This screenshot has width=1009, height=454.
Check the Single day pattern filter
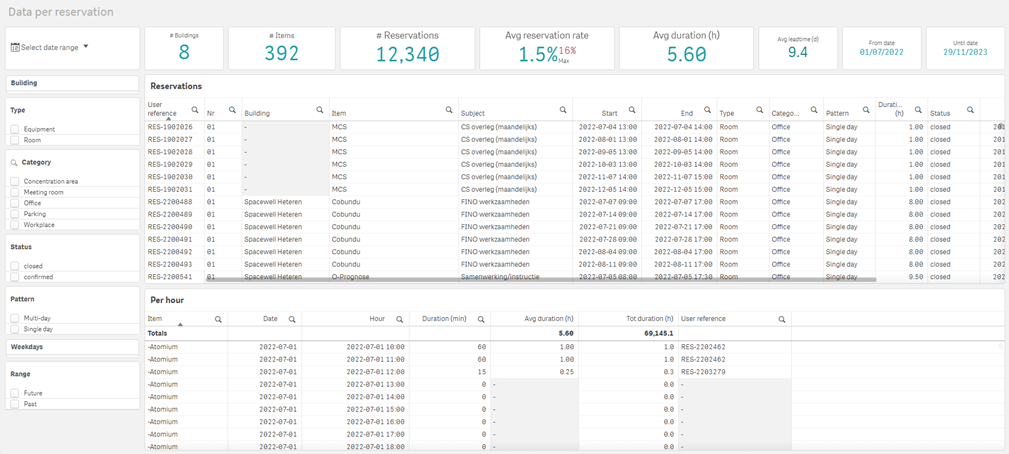pyautogui.click(x=15, y=329)
